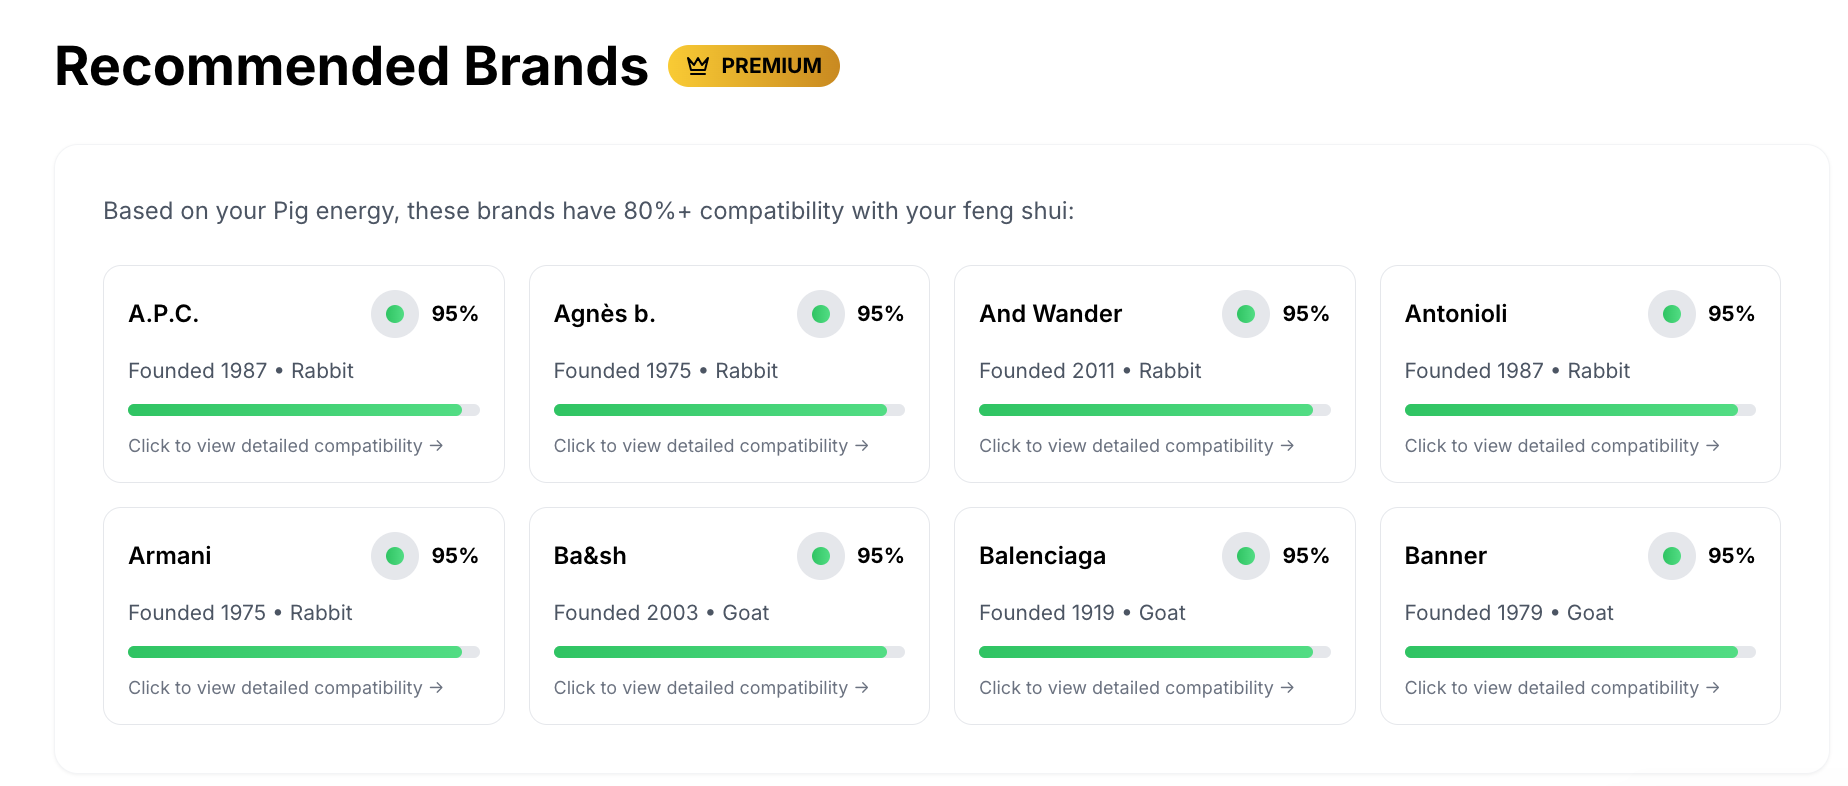1848x786 pixels.
Task: Click the green compatibility dot for And Wander
Action: [1246, 314]
